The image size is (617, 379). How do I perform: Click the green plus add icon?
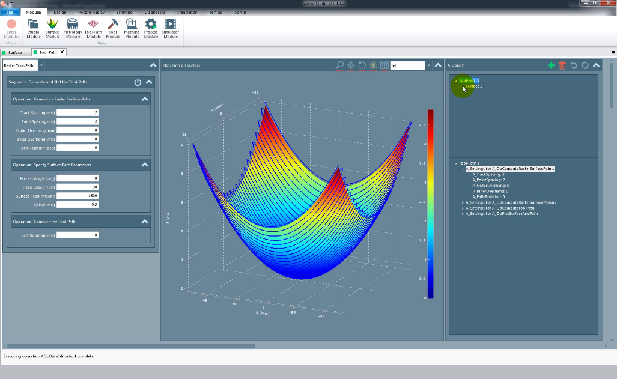(551, 65)
